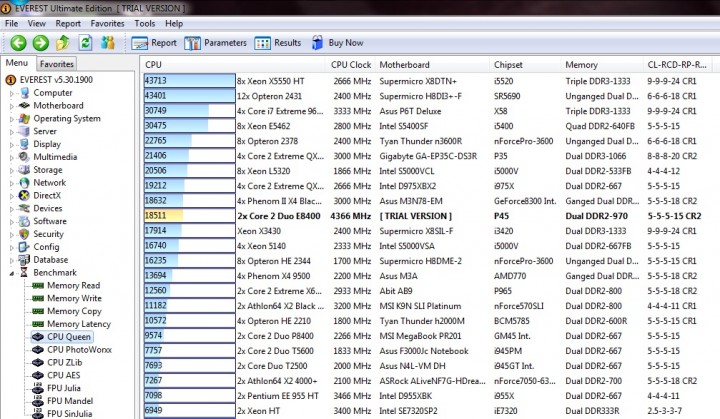Select Network icon in tree

24,183
